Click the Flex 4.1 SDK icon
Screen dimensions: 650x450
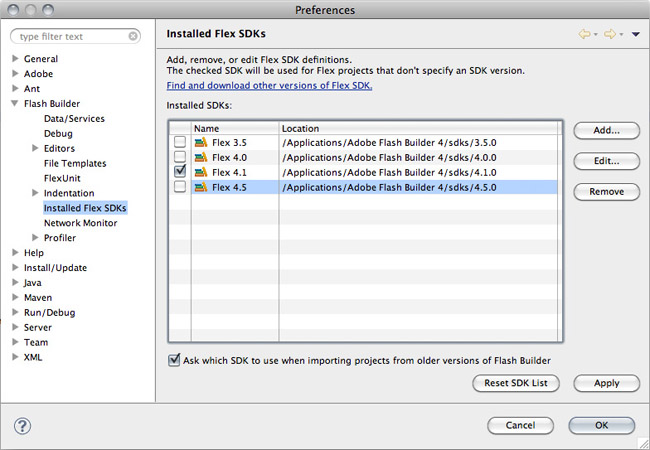[x=201, y=172]
